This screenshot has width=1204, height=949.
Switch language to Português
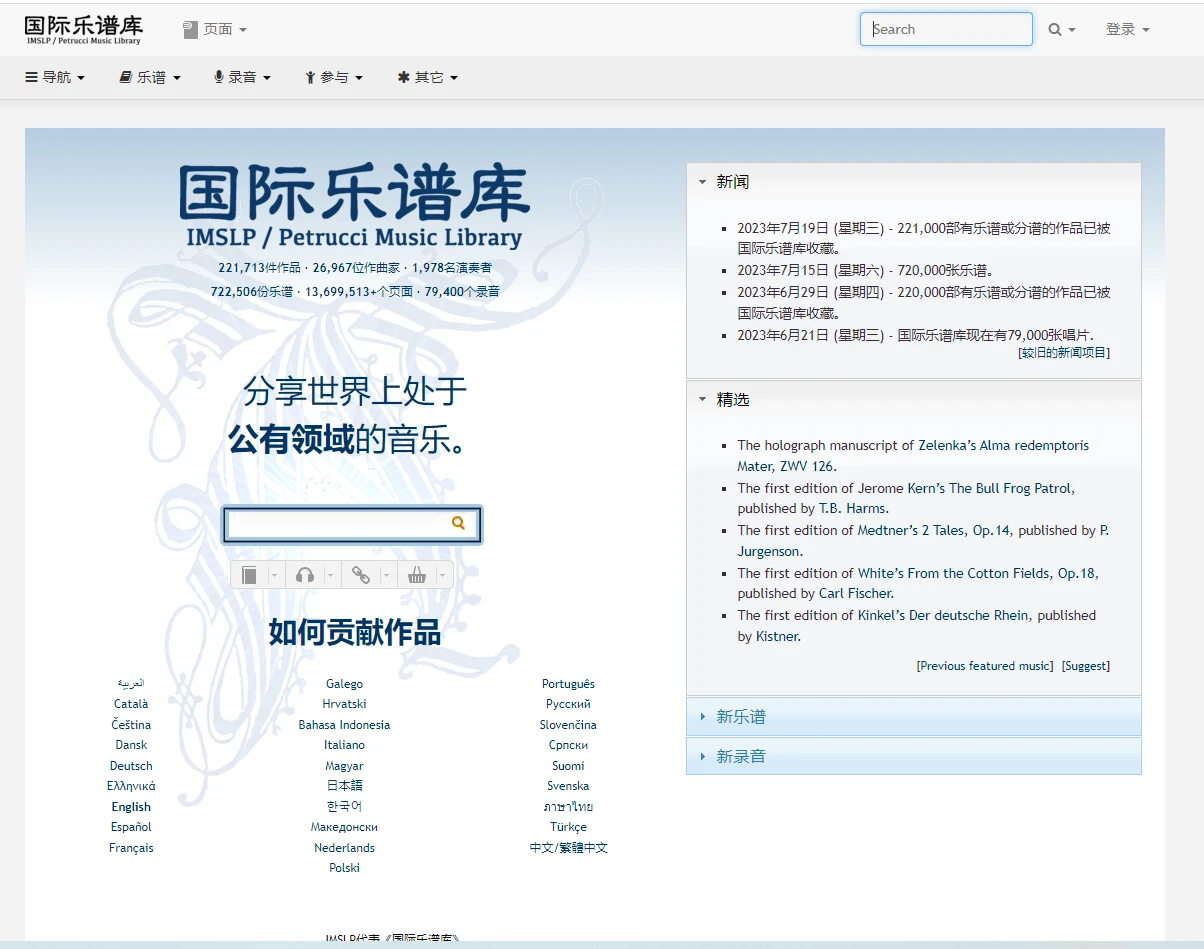click(568, 684)
